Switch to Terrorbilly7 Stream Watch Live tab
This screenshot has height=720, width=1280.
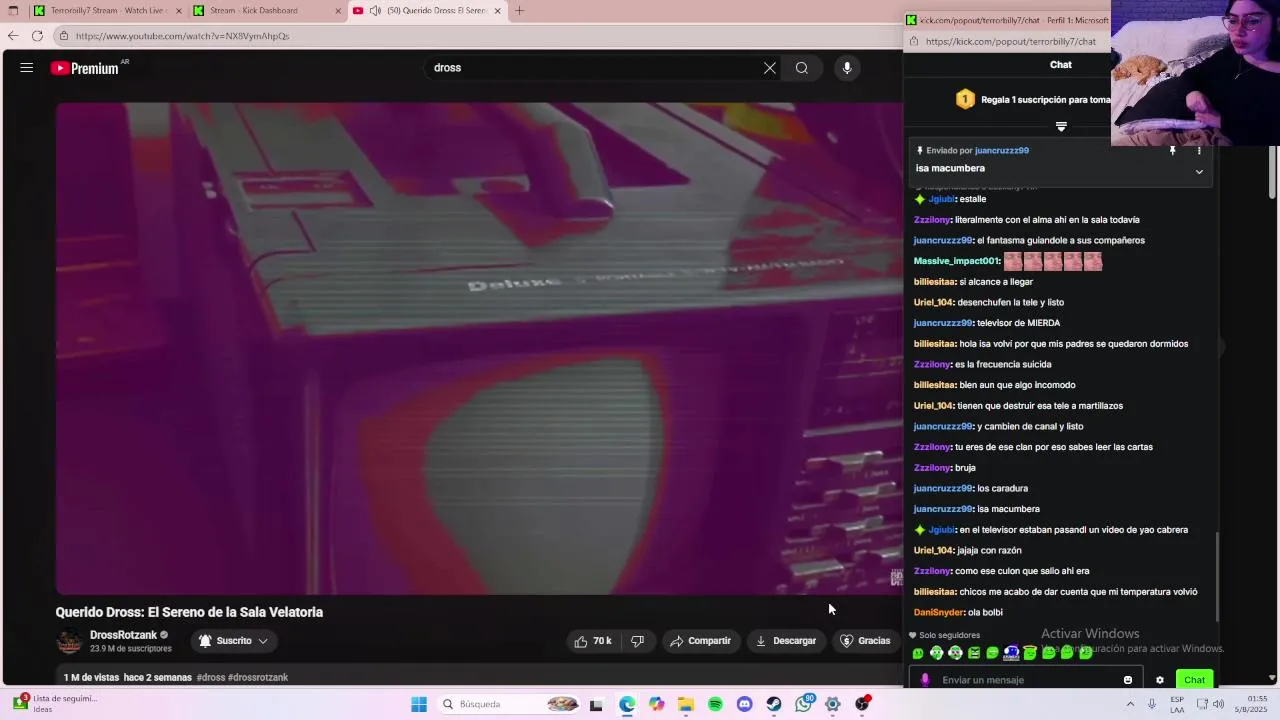(108, 10)
